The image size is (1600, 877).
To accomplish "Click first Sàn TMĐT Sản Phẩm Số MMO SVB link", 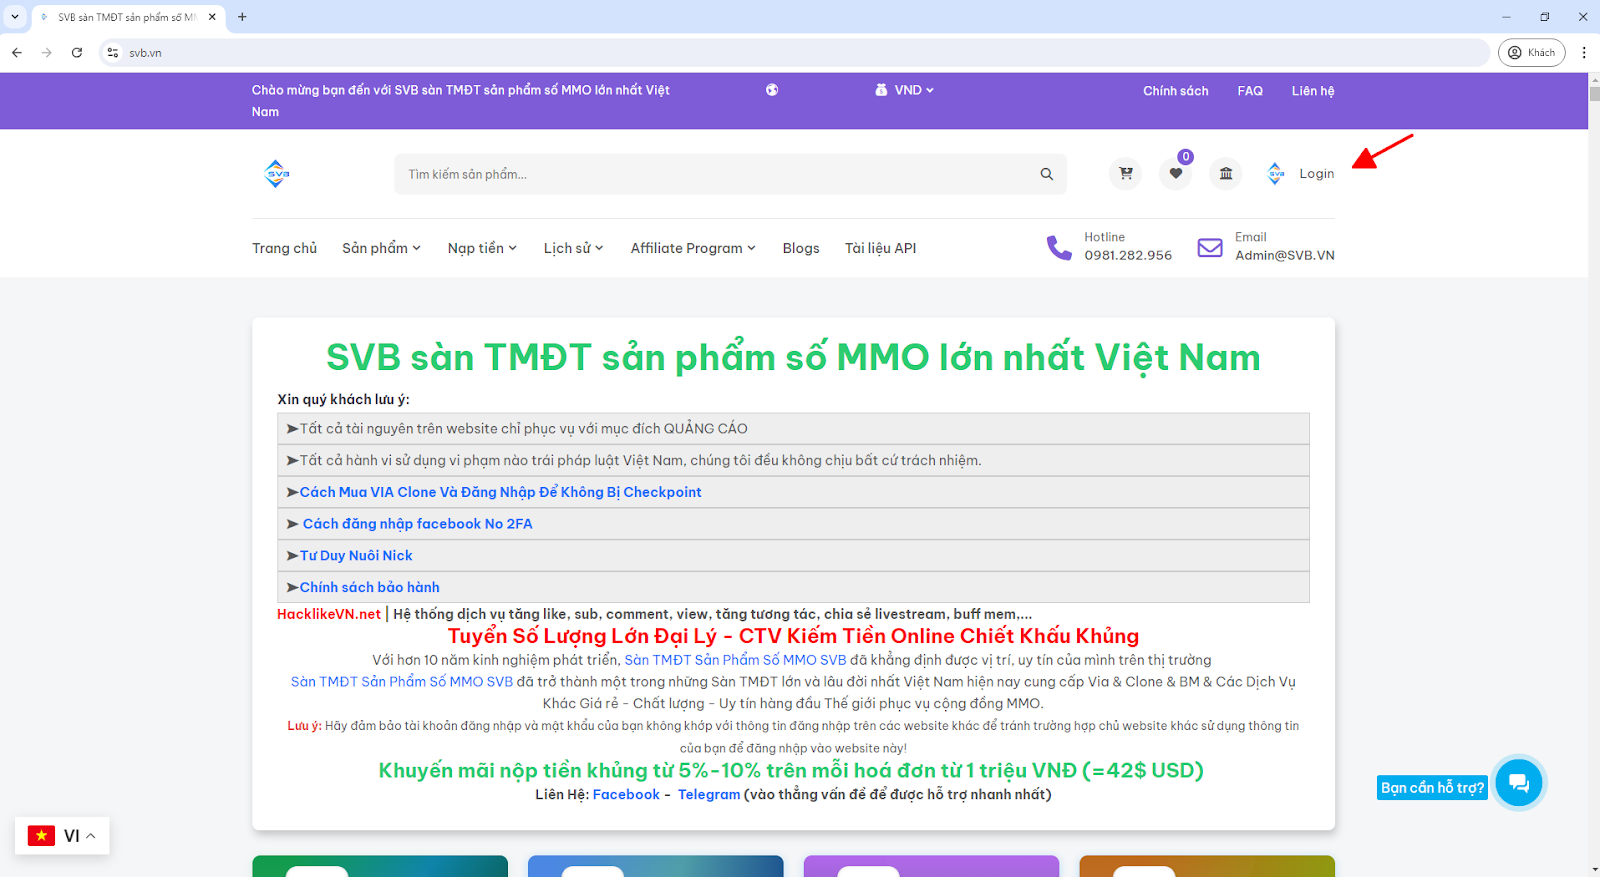I will (735, 660).
